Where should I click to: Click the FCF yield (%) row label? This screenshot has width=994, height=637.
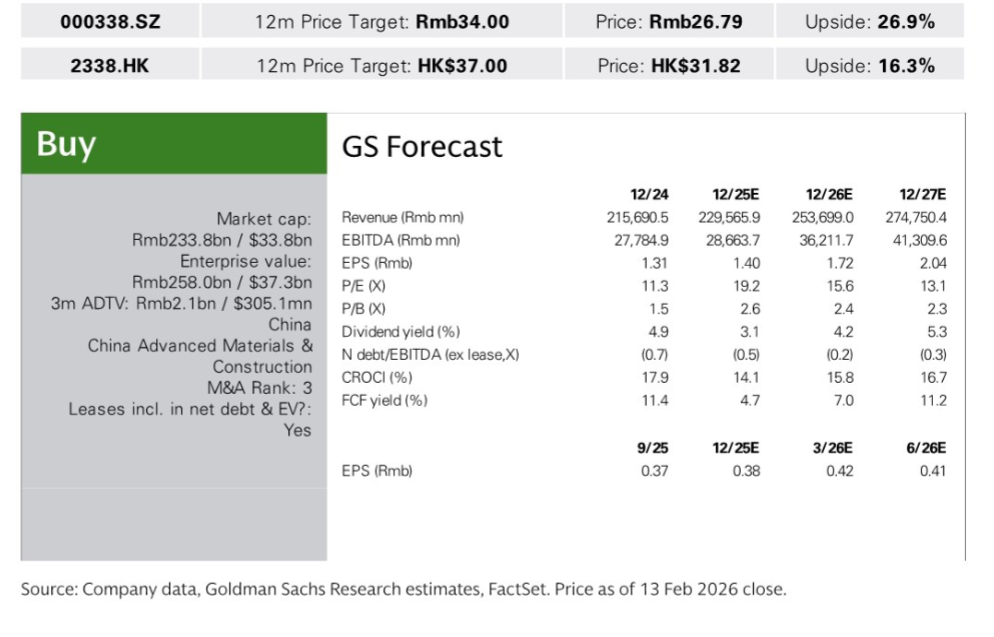pyautogui.click(x=385, y=401)
